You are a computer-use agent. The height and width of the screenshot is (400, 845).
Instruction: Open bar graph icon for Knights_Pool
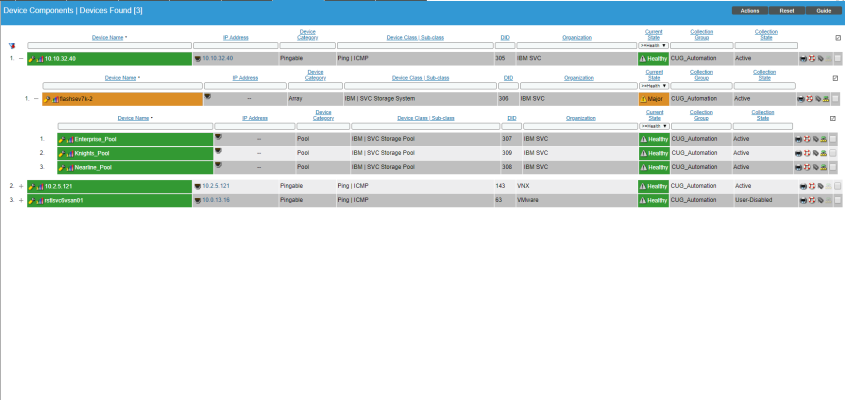tap(70, 154)
